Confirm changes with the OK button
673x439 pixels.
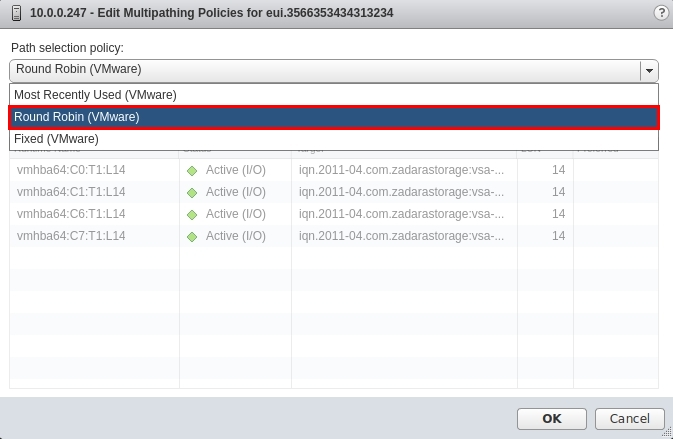tap(551, 419)
